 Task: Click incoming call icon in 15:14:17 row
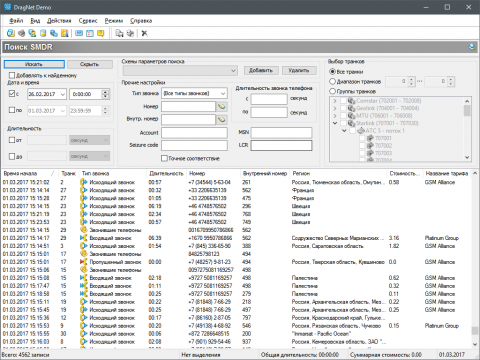pos(84,238)
